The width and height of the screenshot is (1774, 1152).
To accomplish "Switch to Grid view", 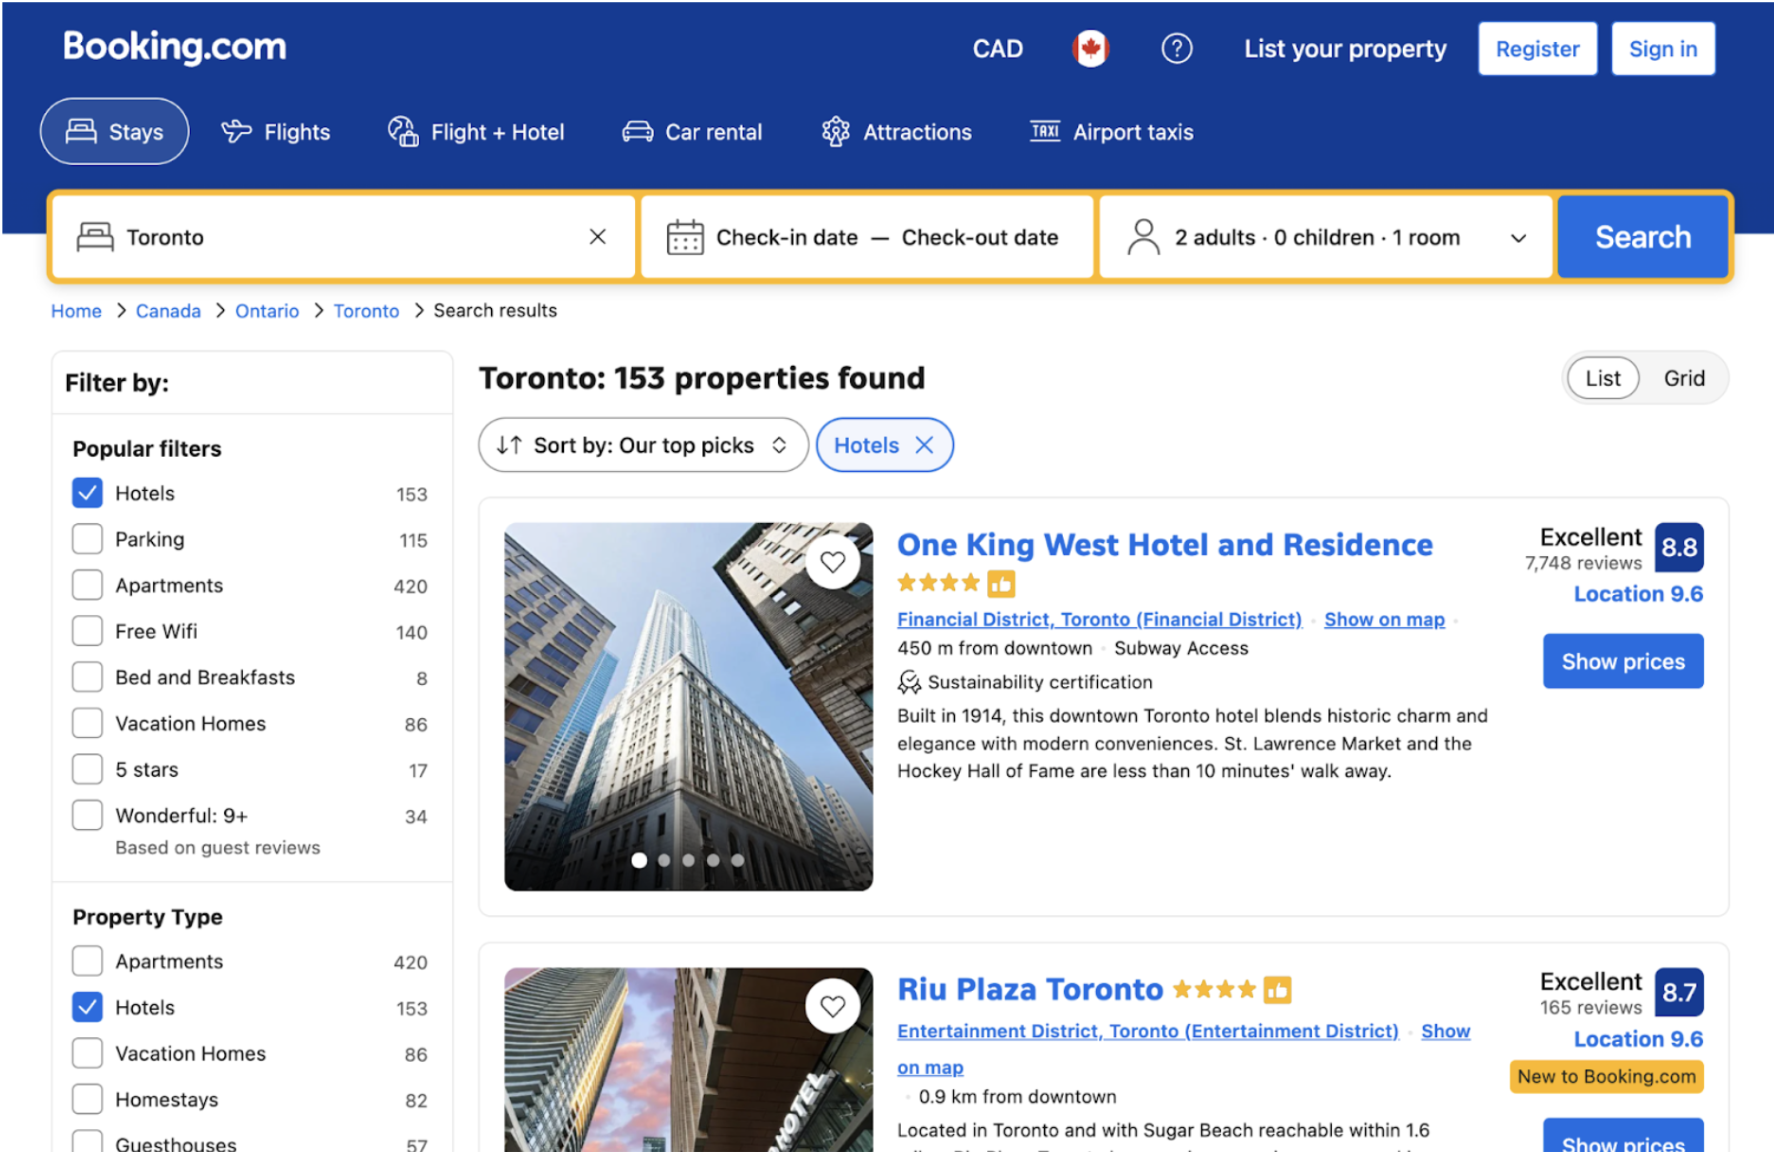I will coord(1684,378).
